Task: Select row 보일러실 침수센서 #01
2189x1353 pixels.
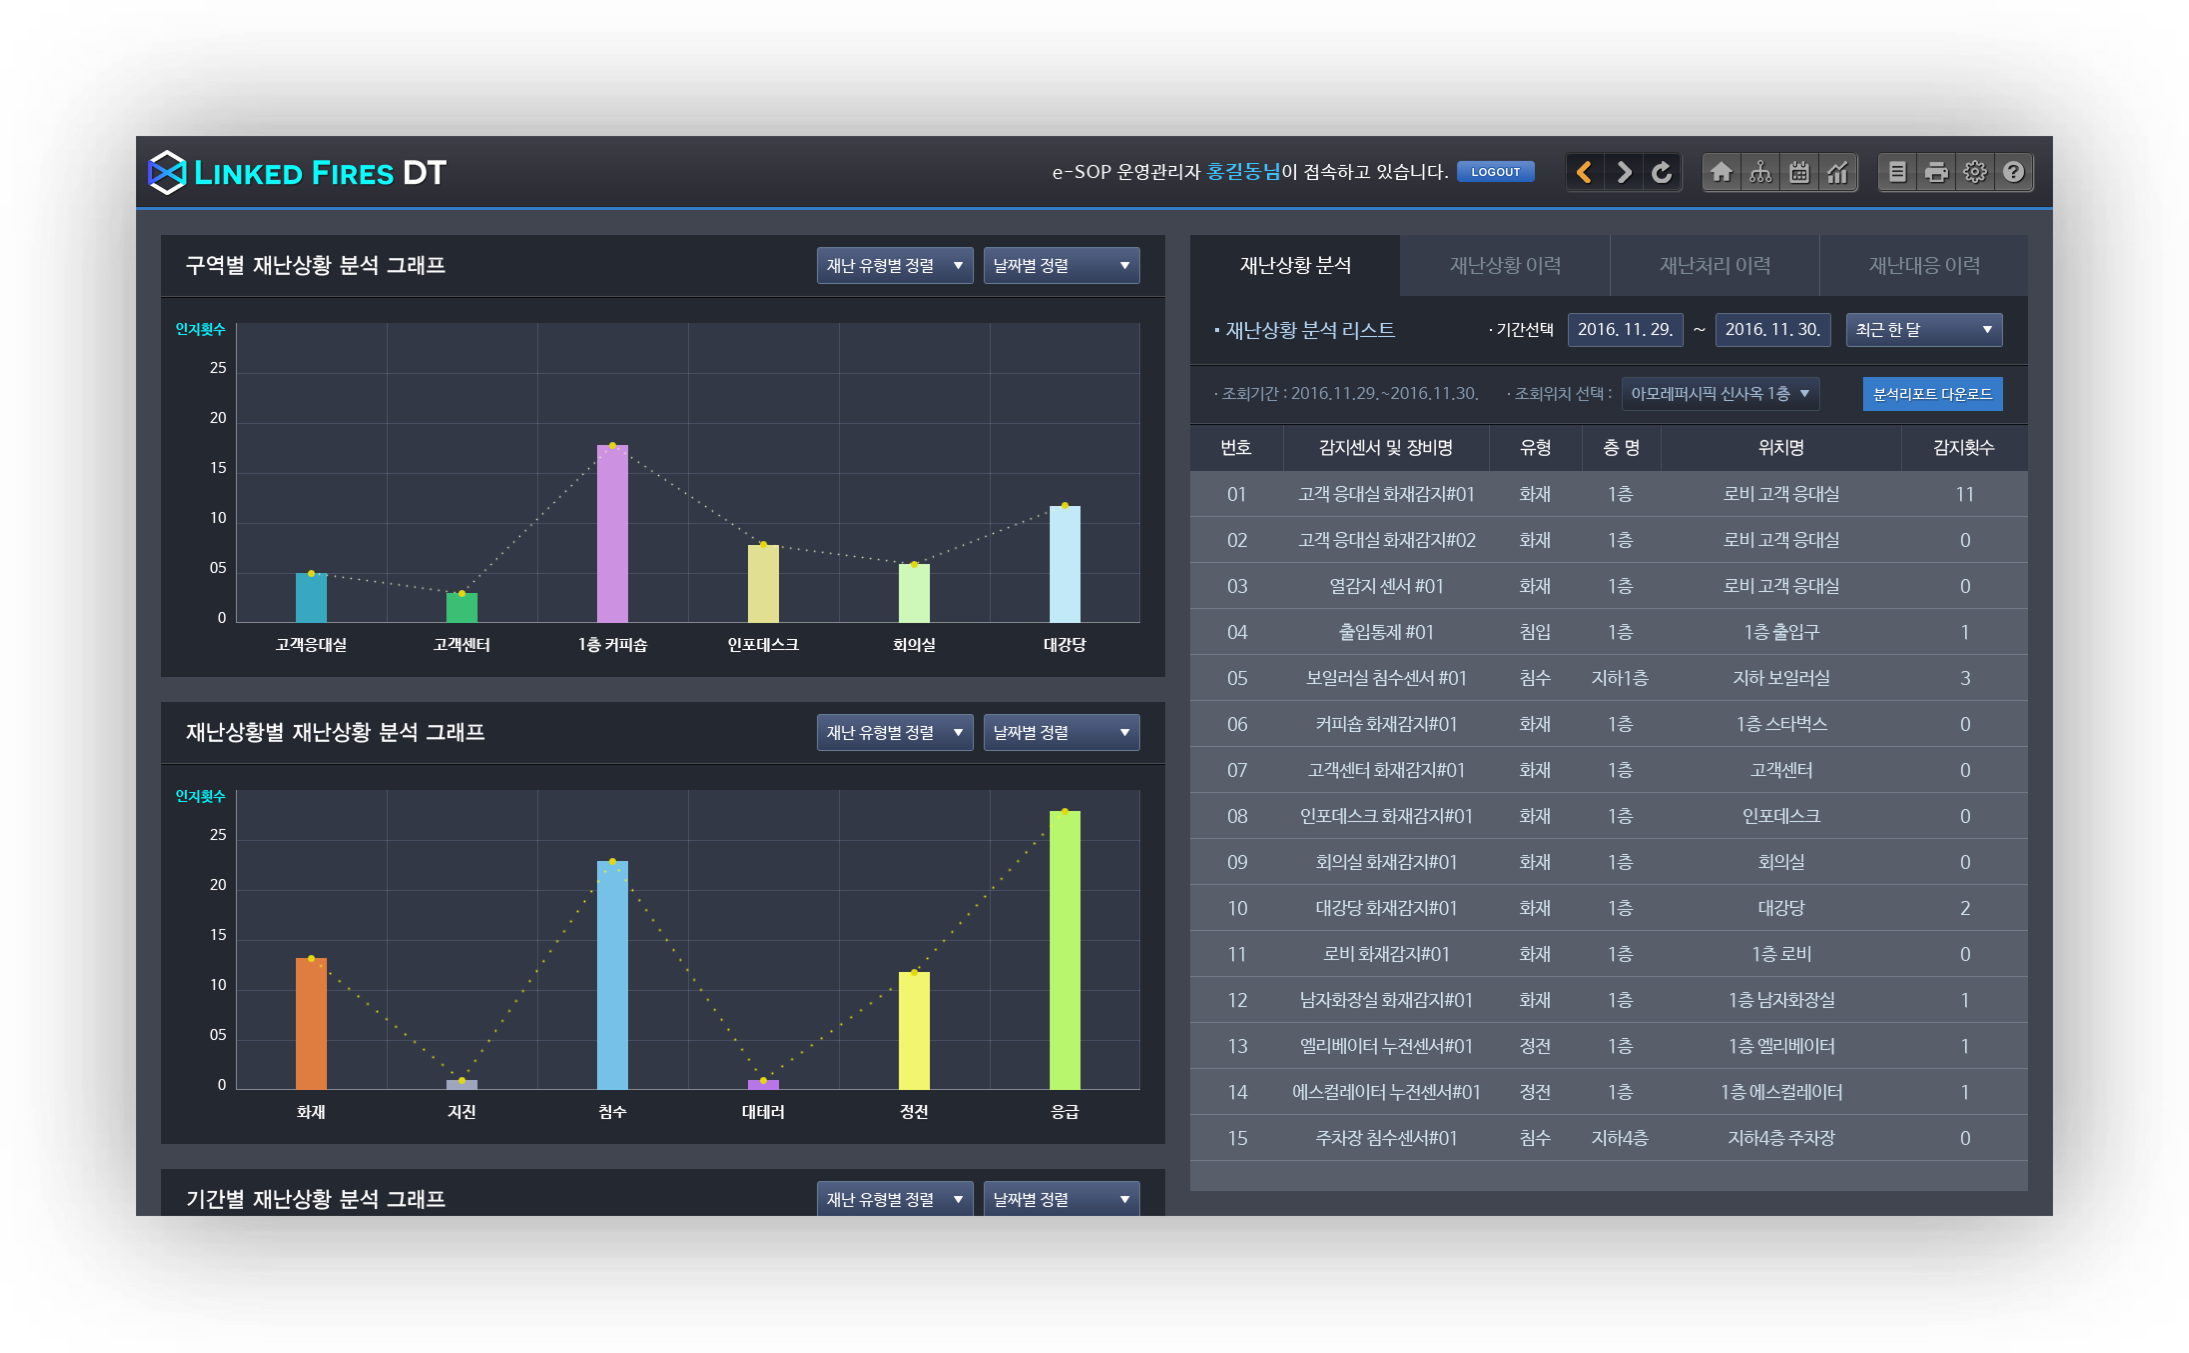Action: pos(1609,678)
